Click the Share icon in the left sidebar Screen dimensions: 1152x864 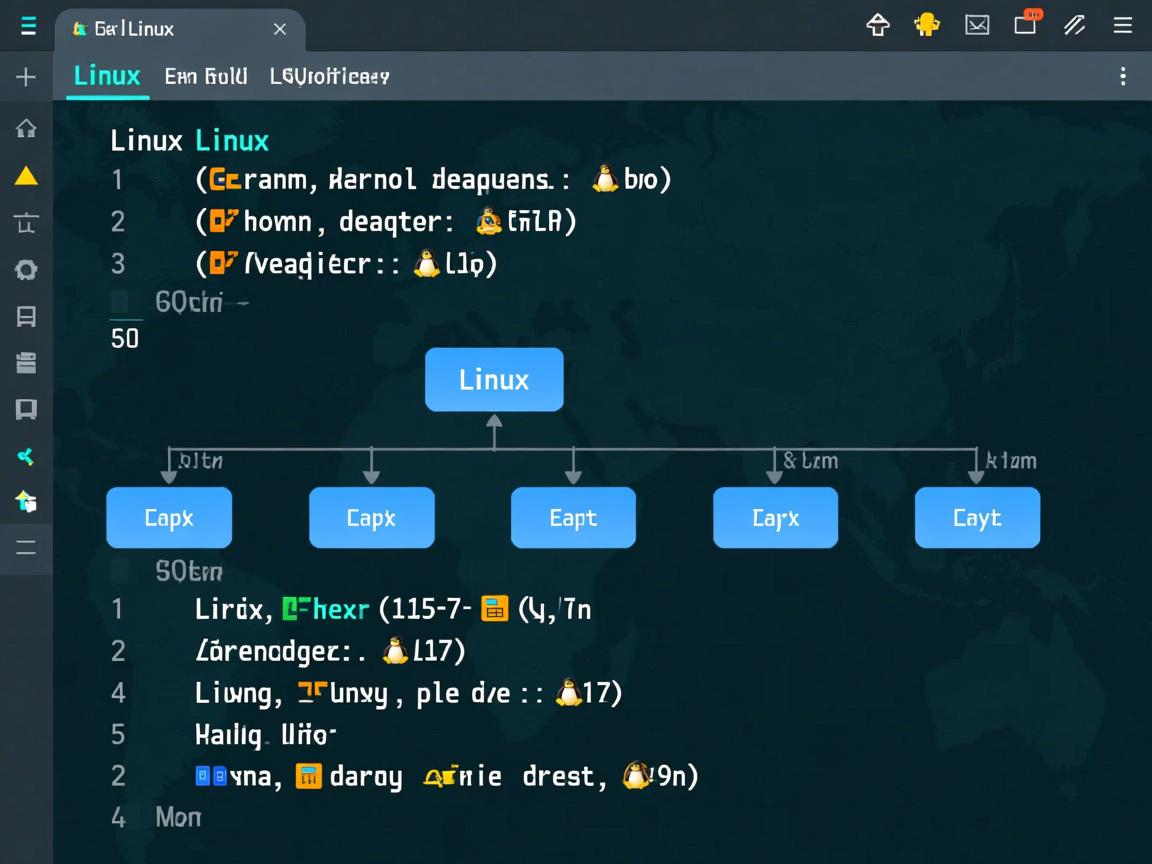coord(26,456)
